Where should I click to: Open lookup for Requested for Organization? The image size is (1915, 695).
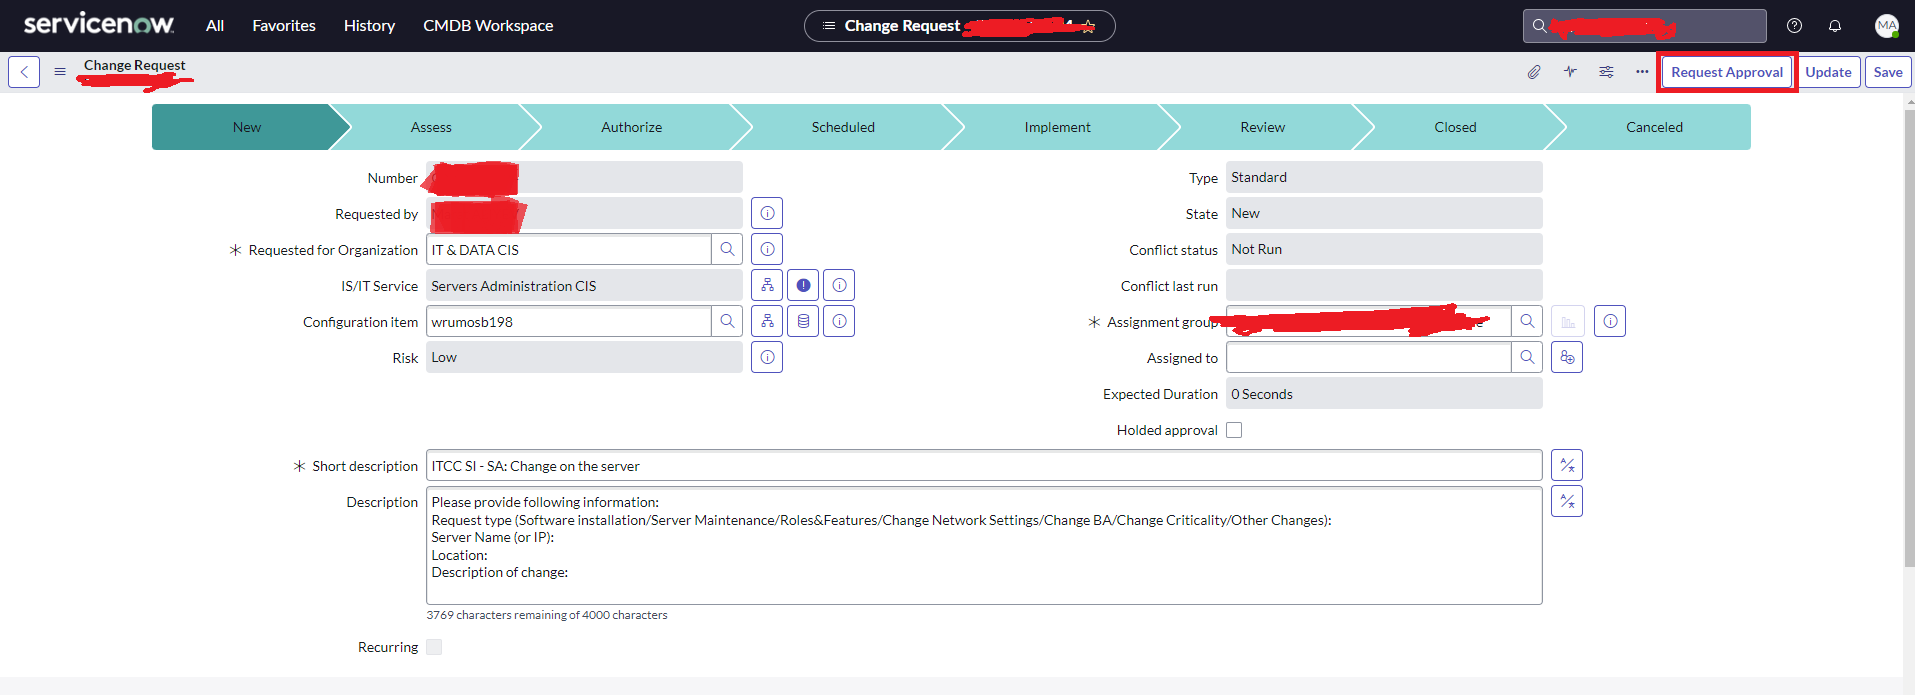(x=727, y=250)
